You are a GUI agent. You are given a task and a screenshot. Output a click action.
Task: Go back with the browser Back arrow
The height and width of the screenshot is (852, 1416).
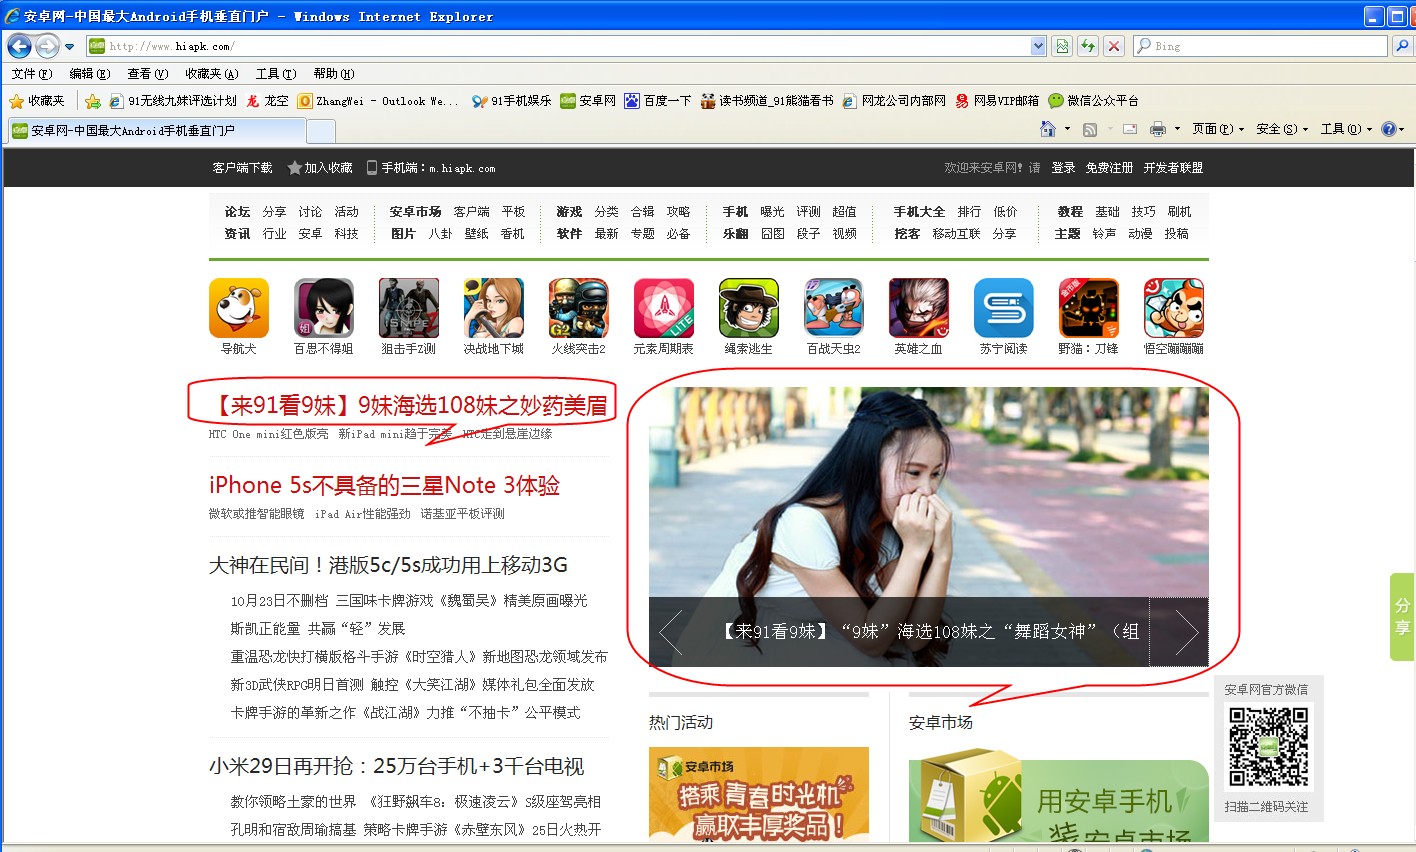point(19,46)
